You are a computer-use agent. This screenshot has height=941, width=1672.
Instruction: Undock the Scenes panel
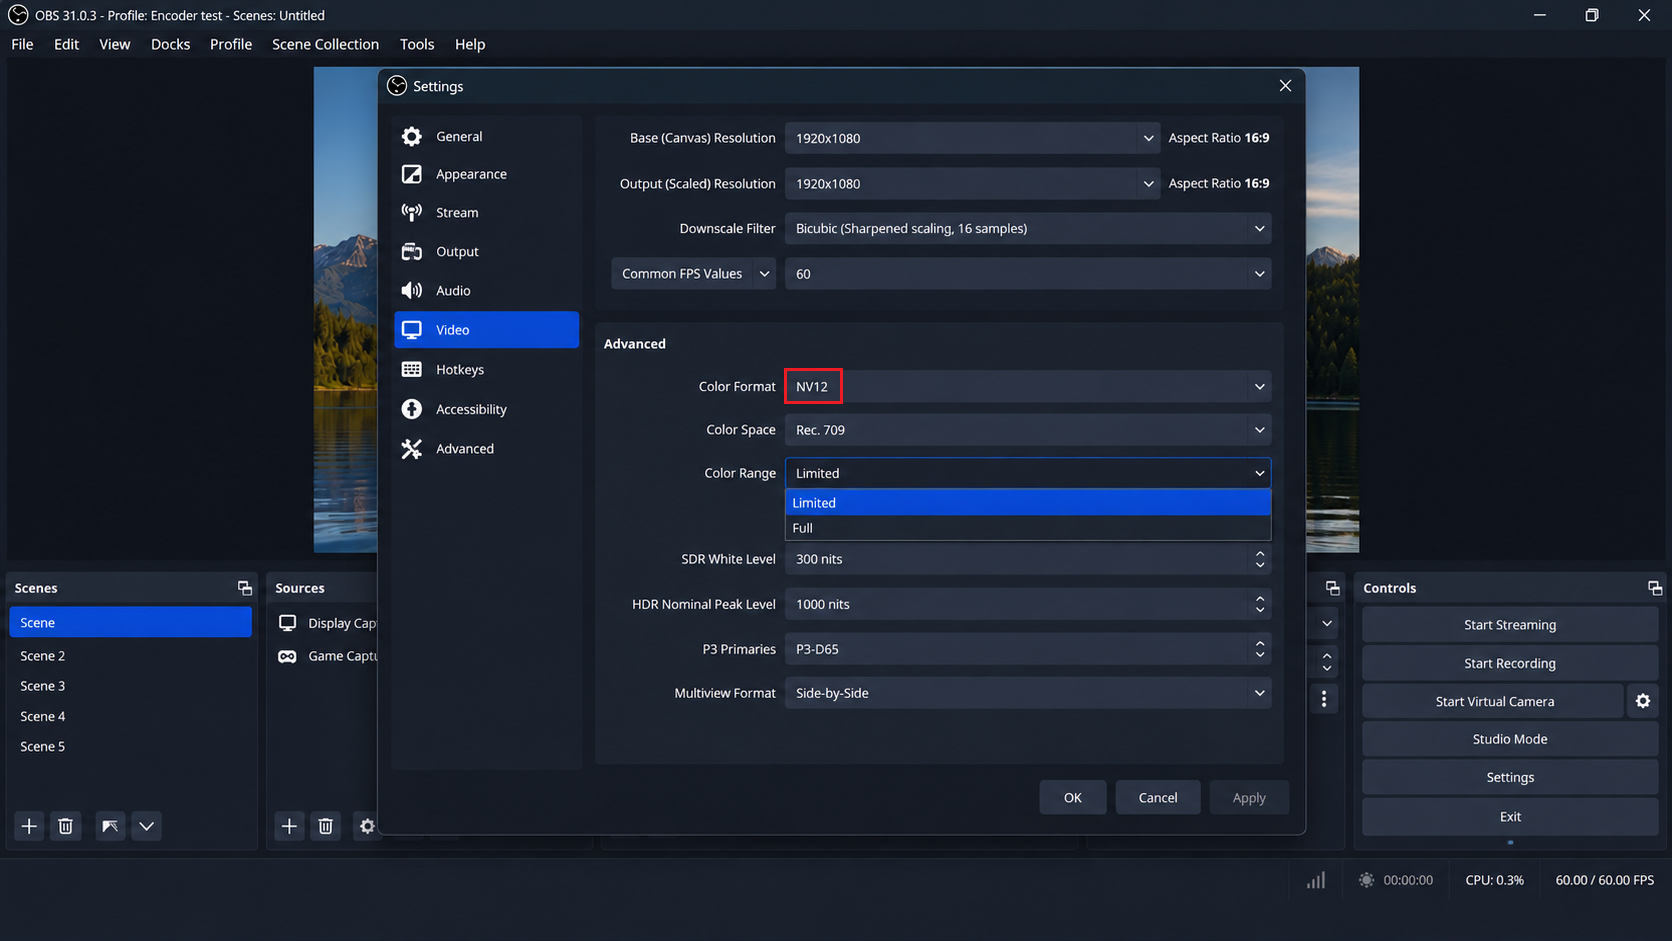(x=245, y=588)
